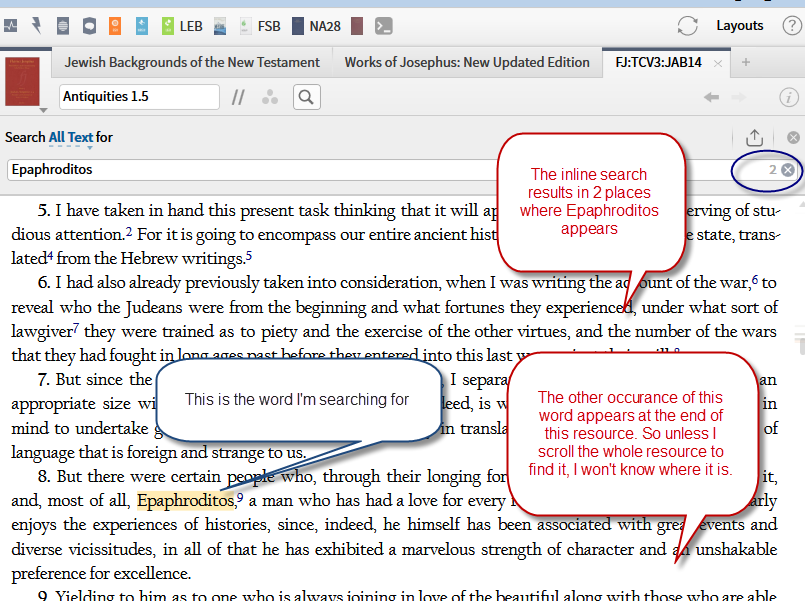Close the inline search panel

[x=793, y=138]
